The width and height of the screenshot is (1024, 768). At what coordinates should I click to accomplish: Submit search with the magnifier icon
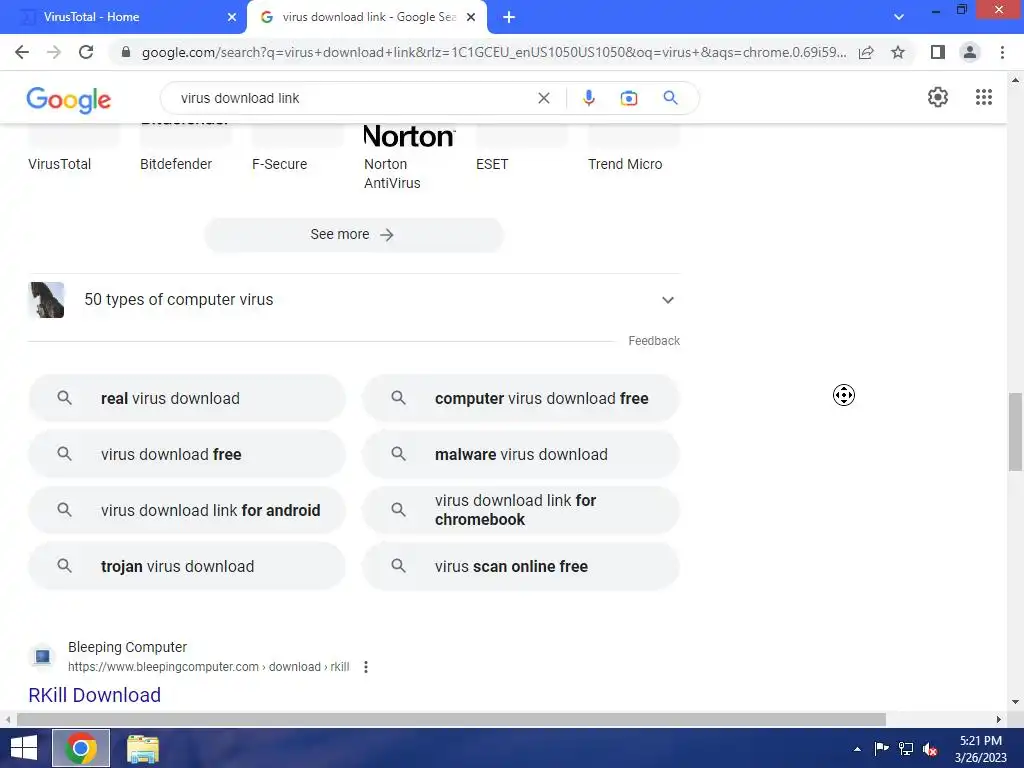coord(670,98)
